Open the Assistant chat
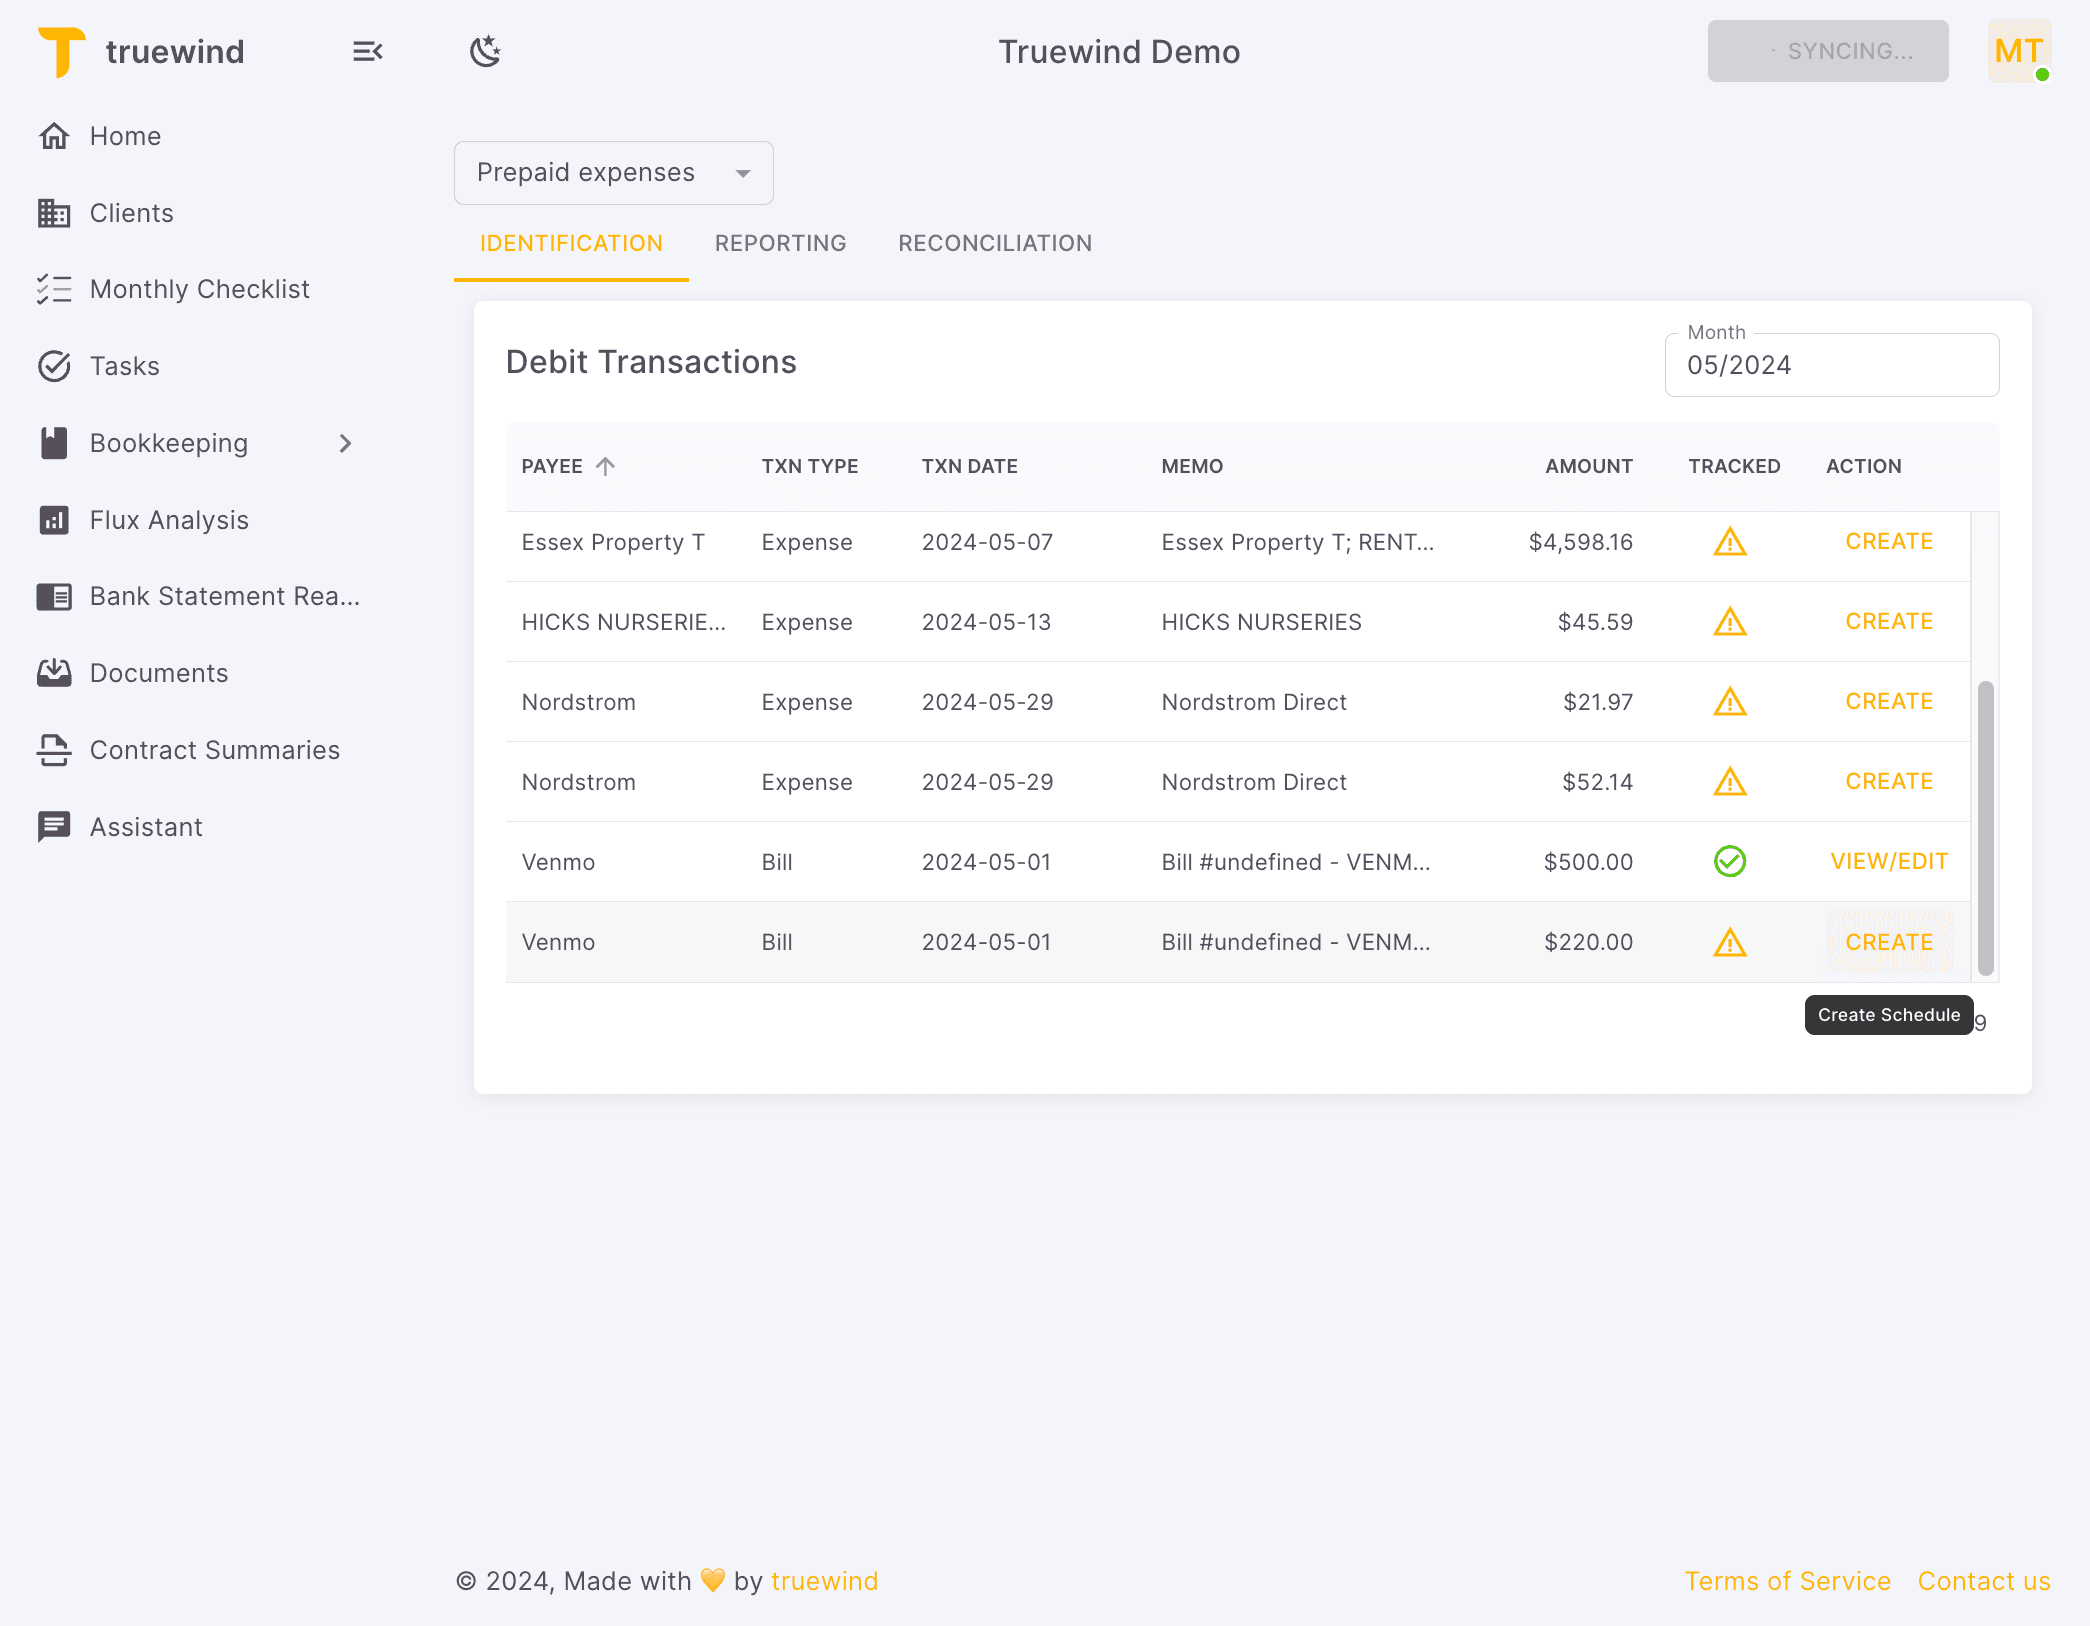The image size is (2090, 1626). coord(146,826)
